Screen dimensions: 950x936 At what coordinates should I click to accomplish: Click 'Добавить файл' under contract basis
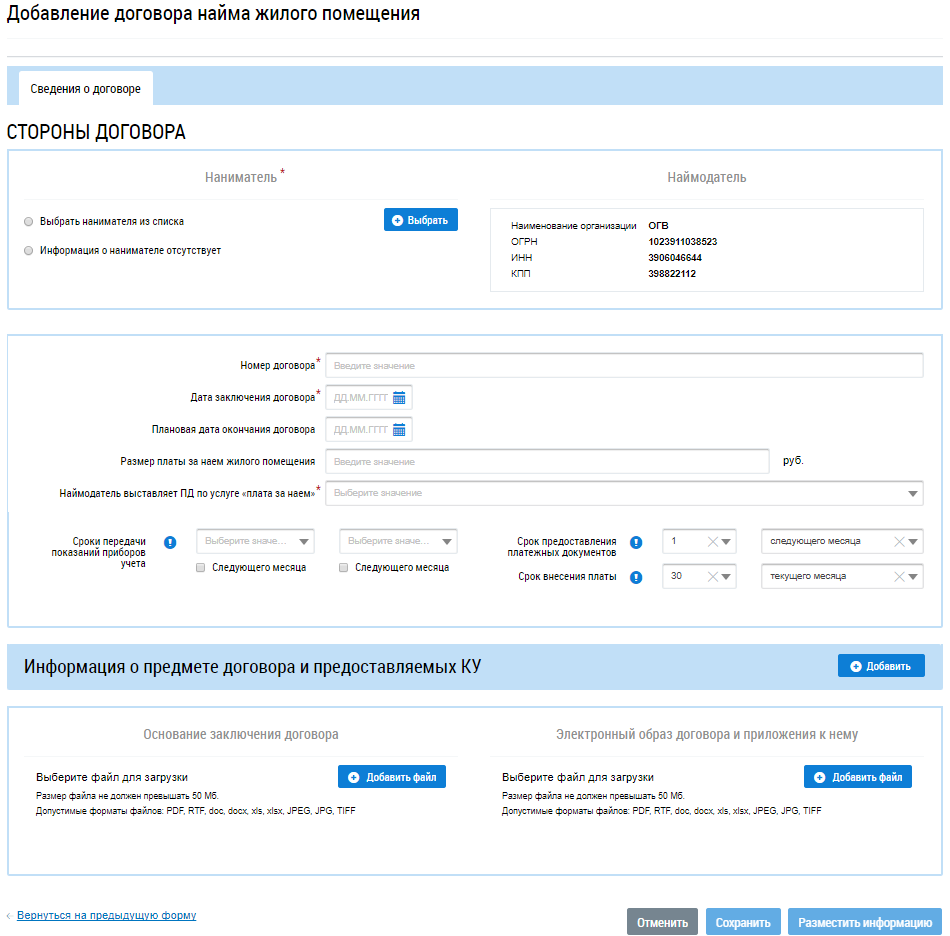pos(391,777)
